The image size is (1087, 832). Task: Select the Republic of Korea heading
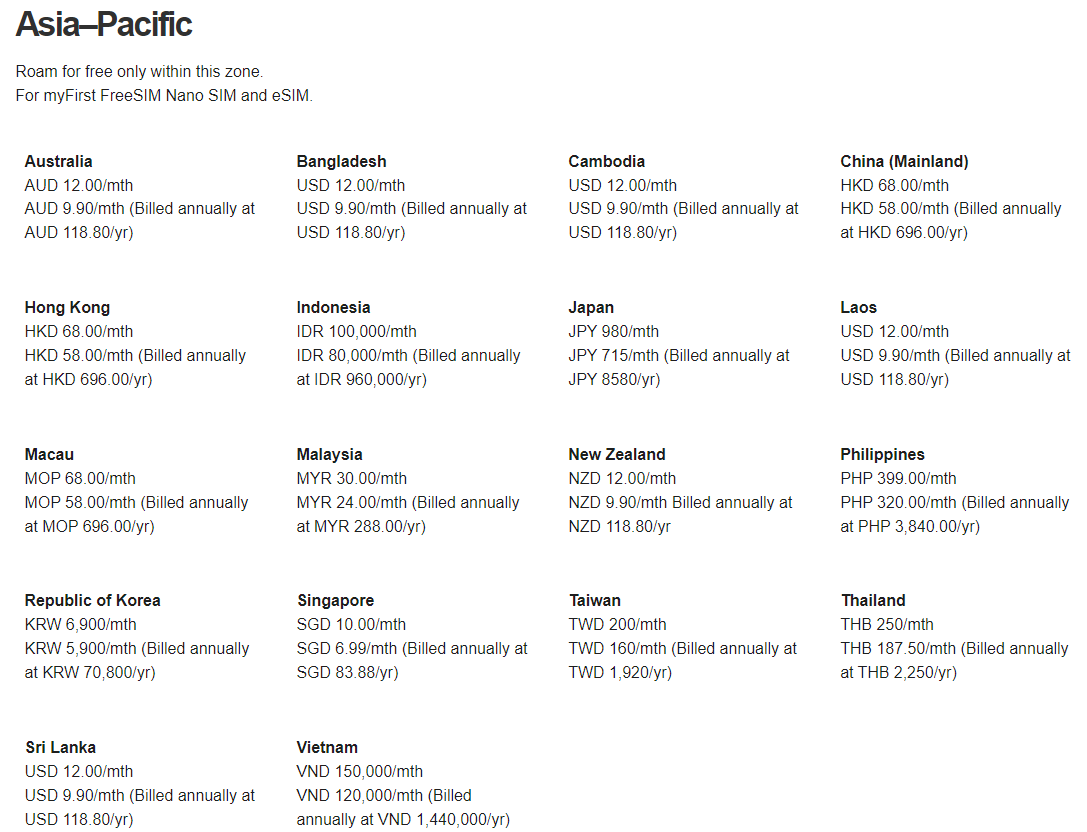click(92, 600)
